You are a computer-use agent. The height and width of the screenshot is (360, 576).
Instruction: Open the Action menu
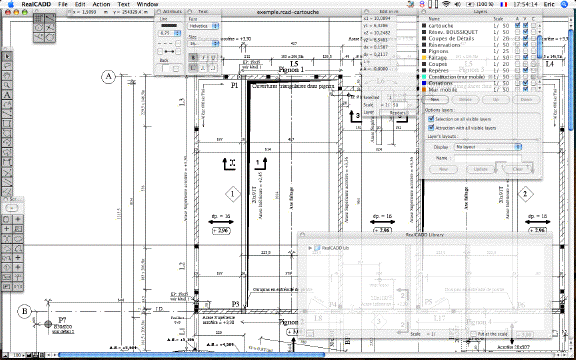101,4
